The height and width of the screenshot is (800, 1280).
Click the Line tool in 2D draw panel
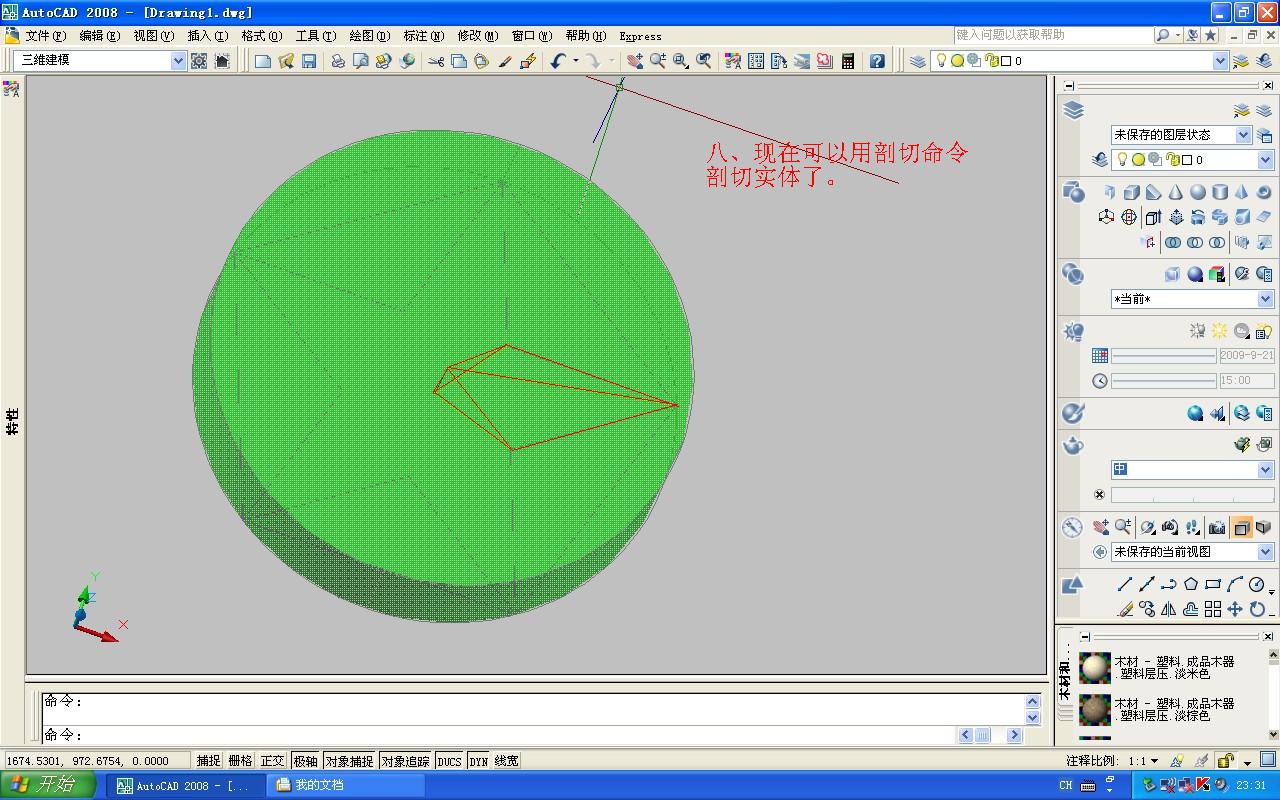tap(1125, 584)
